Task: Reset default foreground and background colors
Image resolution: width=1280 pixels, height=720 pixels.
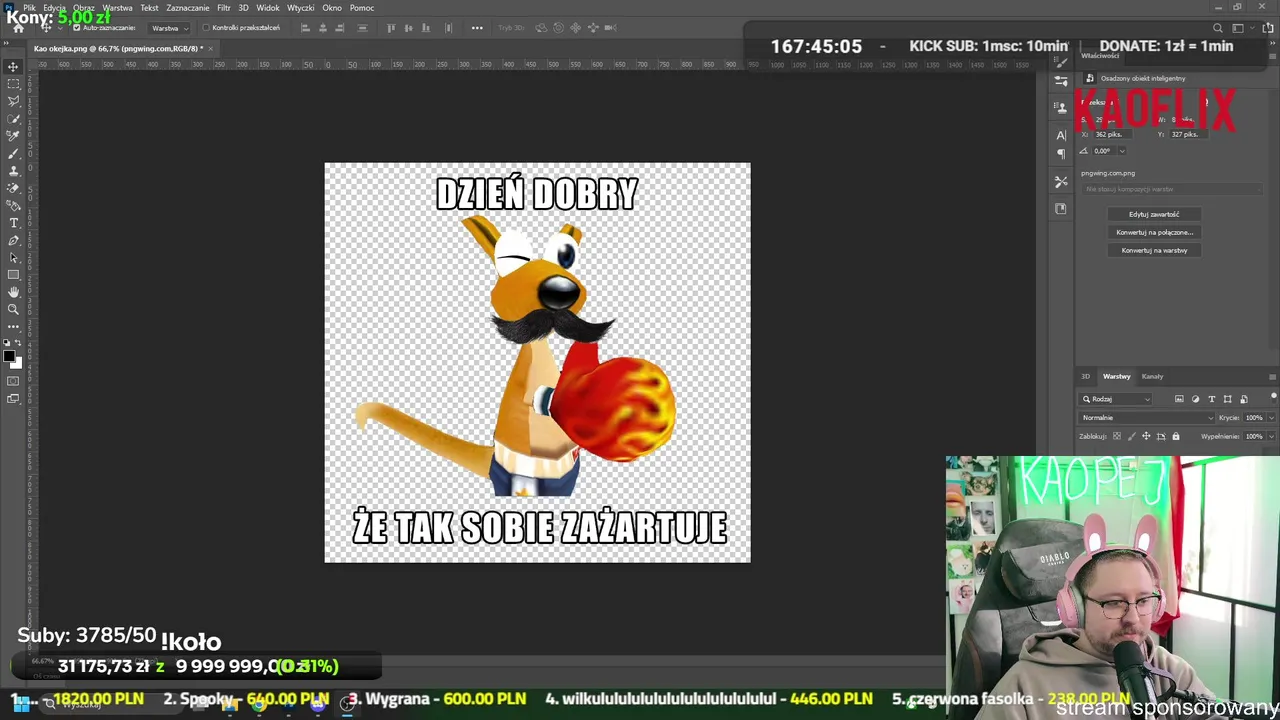Action: (7, 343)
